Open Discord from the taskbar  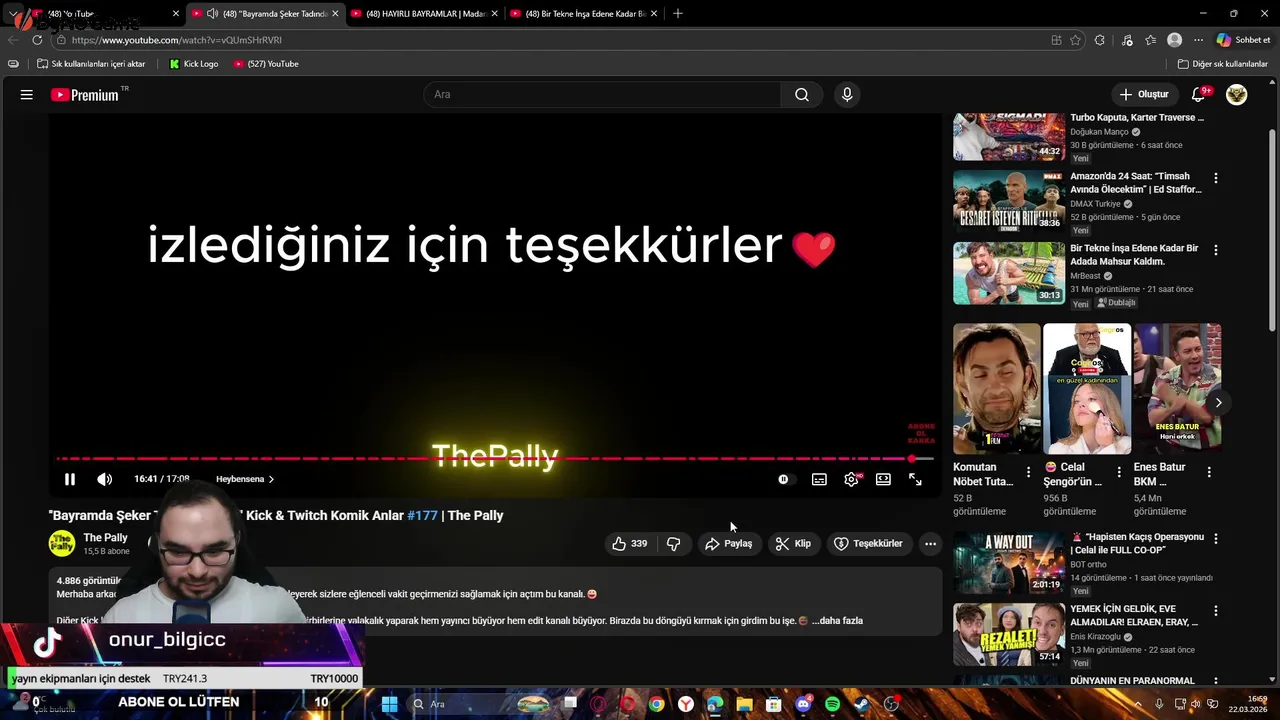(803, 704)
